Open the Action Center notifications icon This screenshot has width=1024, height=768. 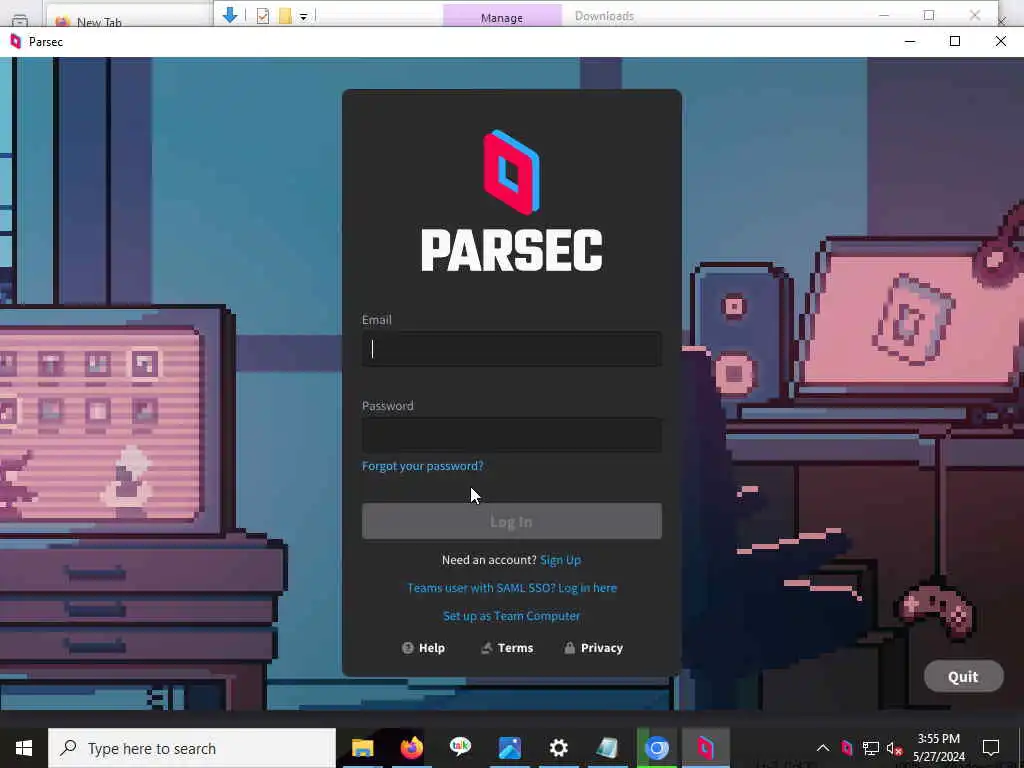[x=991, y=748]
